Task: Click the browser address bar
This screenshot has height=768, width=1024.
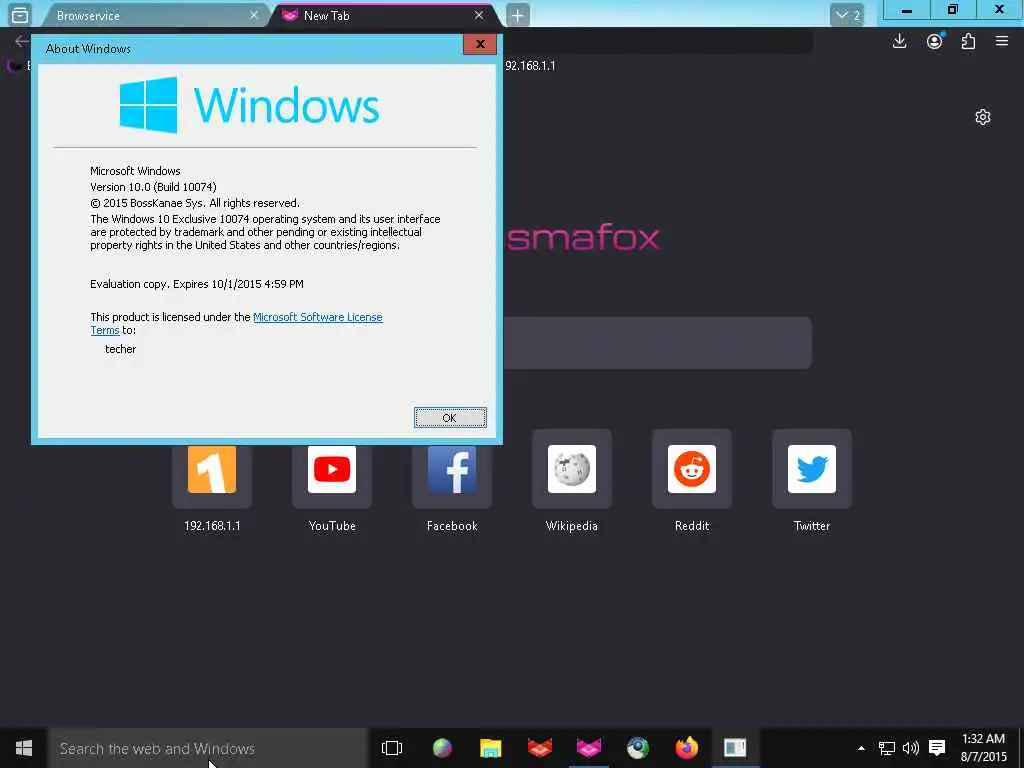Action: point(657,42)
